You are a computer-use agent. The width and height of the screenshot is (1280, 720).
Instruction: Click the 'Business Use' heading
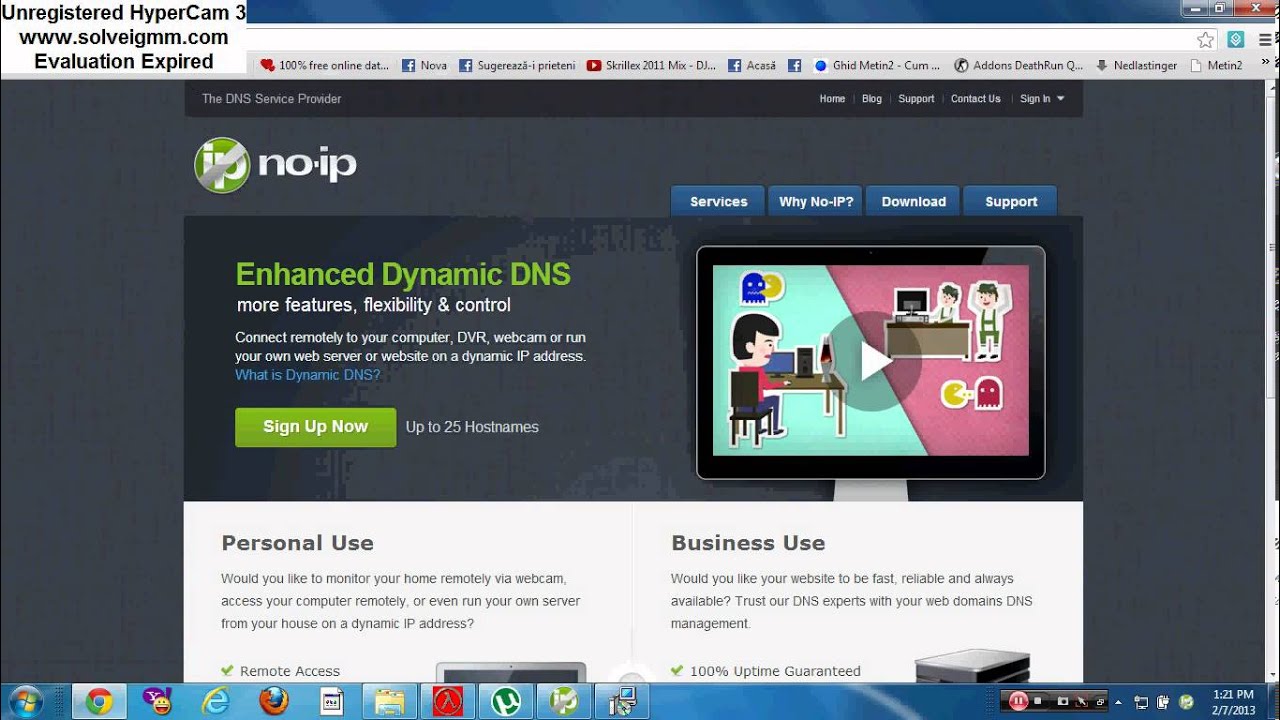point(748,543)
